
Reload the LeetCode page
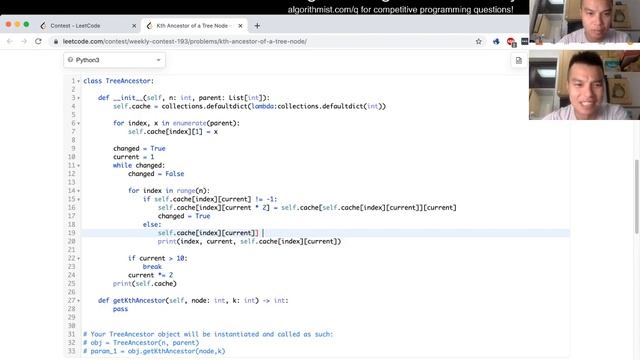[x=38, y=41]
